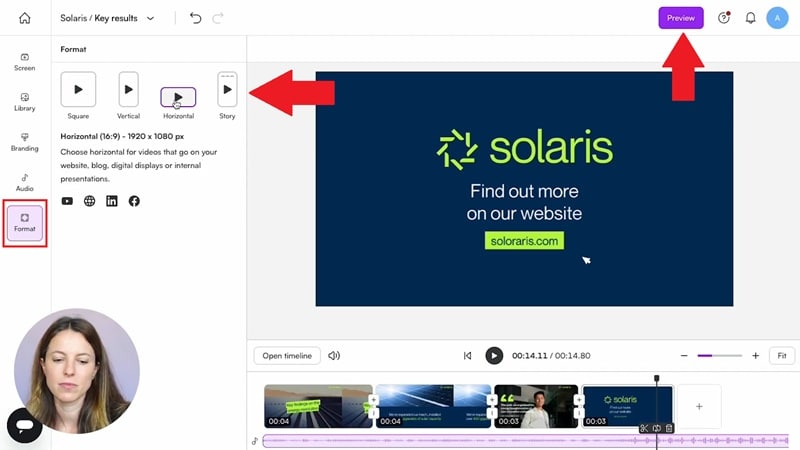Click the playhead marker on timeline
Viewport: 800px width, 450px height.
click(657, 379)
